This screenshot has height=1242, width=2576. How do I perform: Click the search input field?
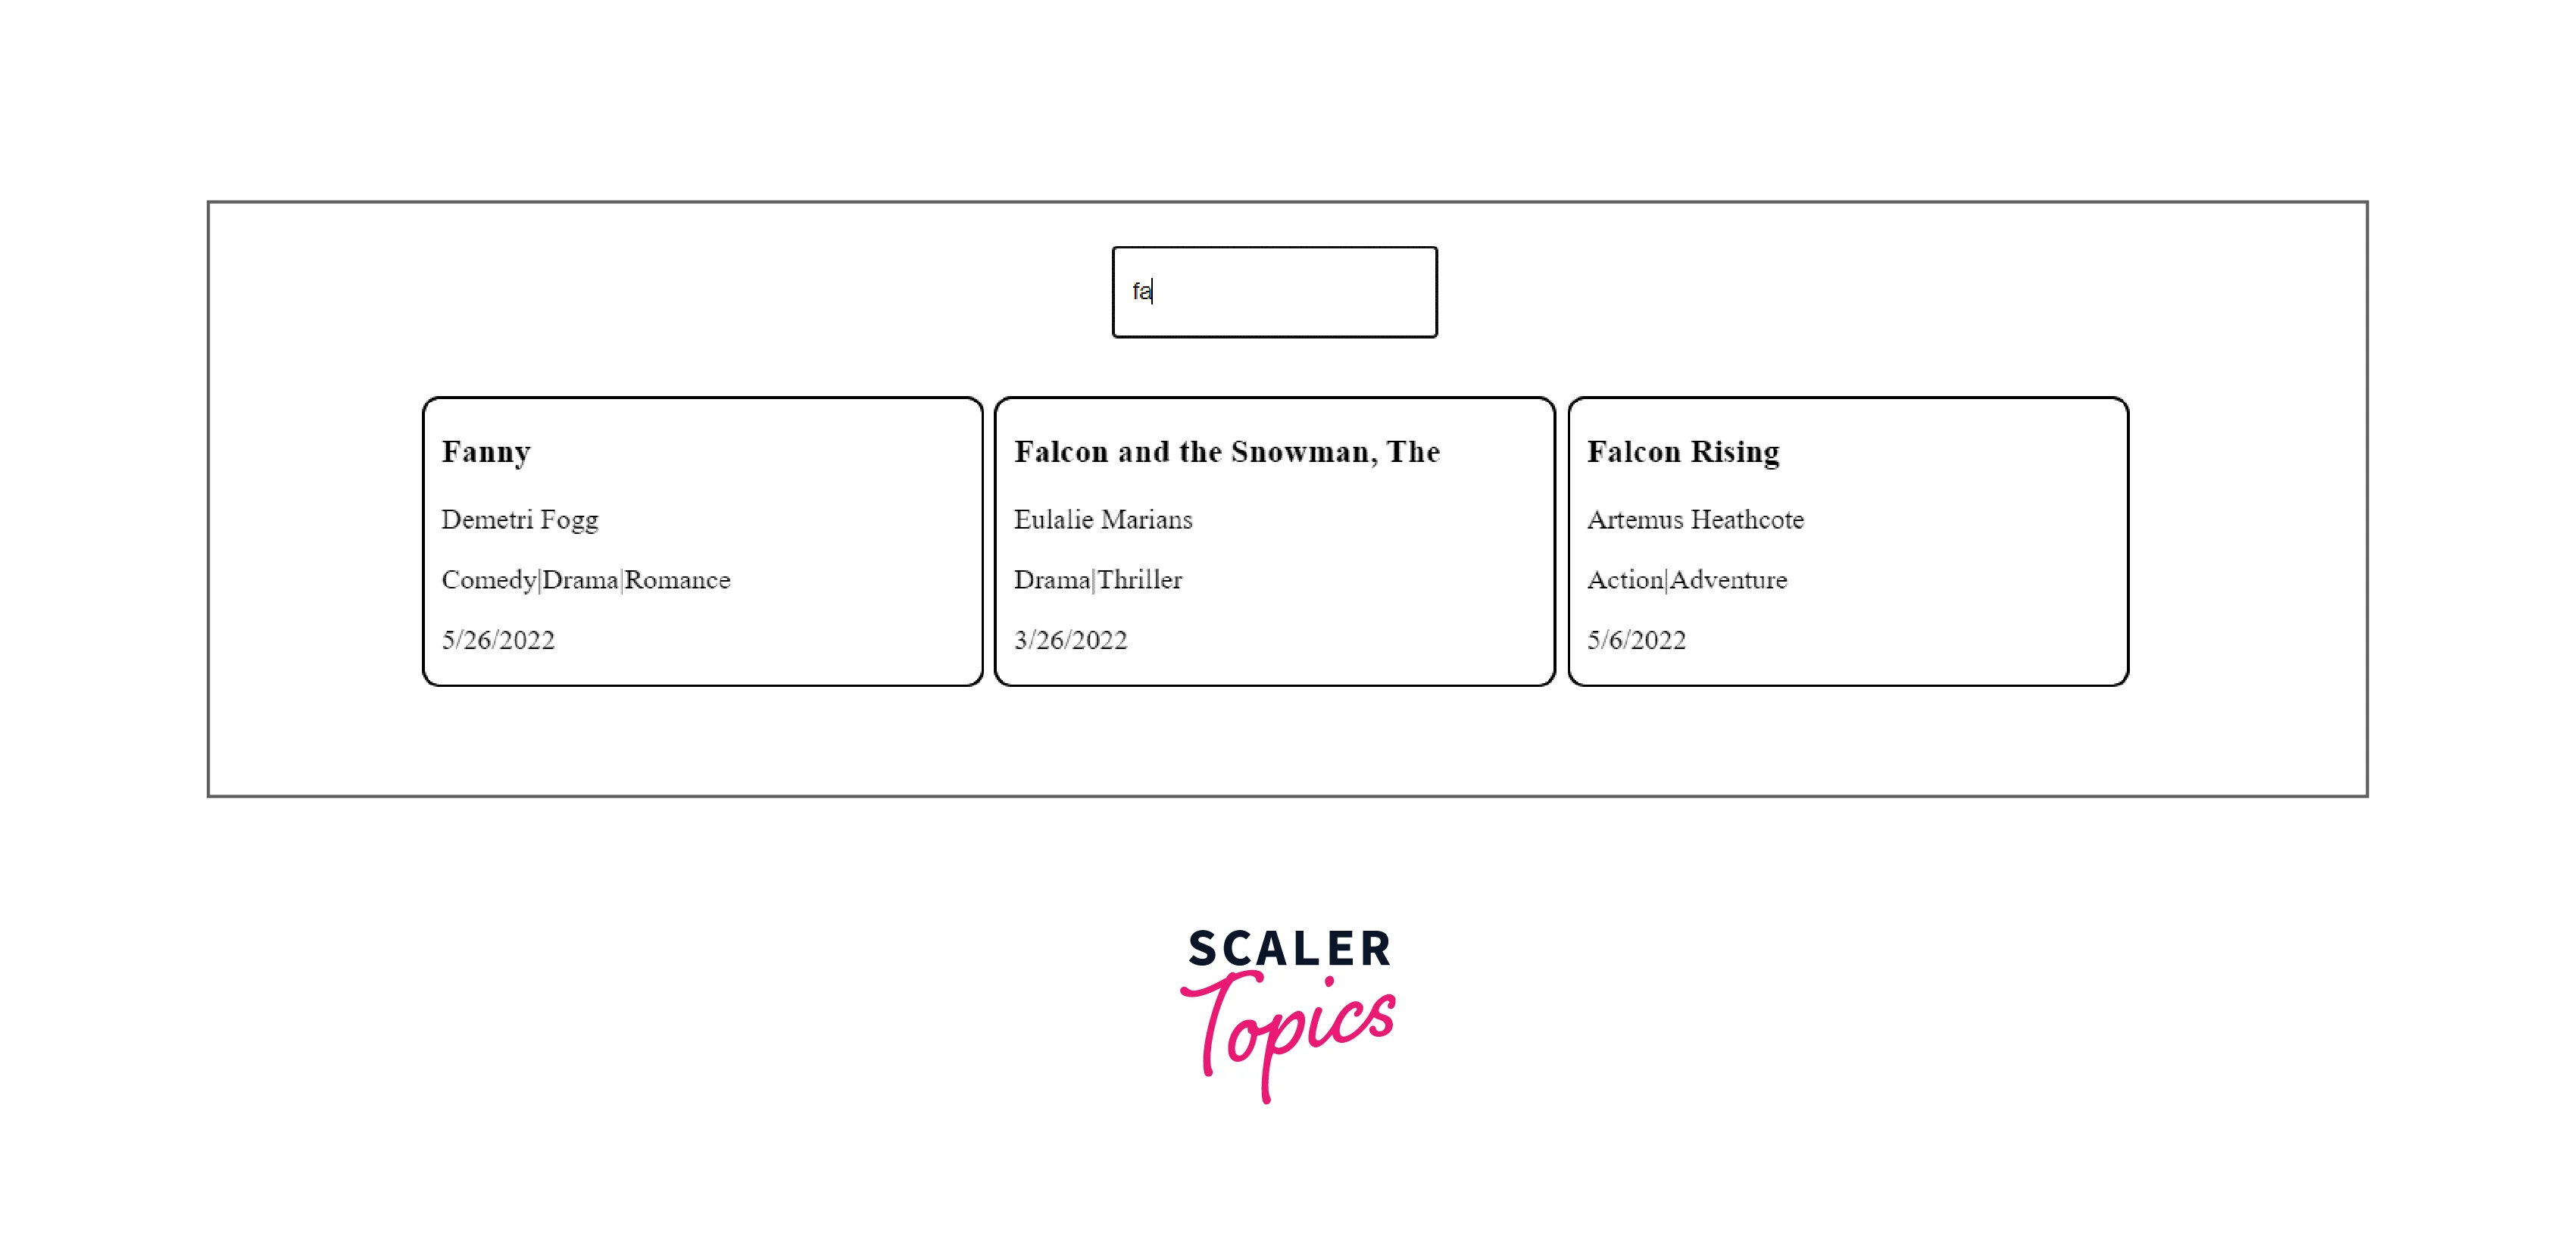(x=1273, y=291)
